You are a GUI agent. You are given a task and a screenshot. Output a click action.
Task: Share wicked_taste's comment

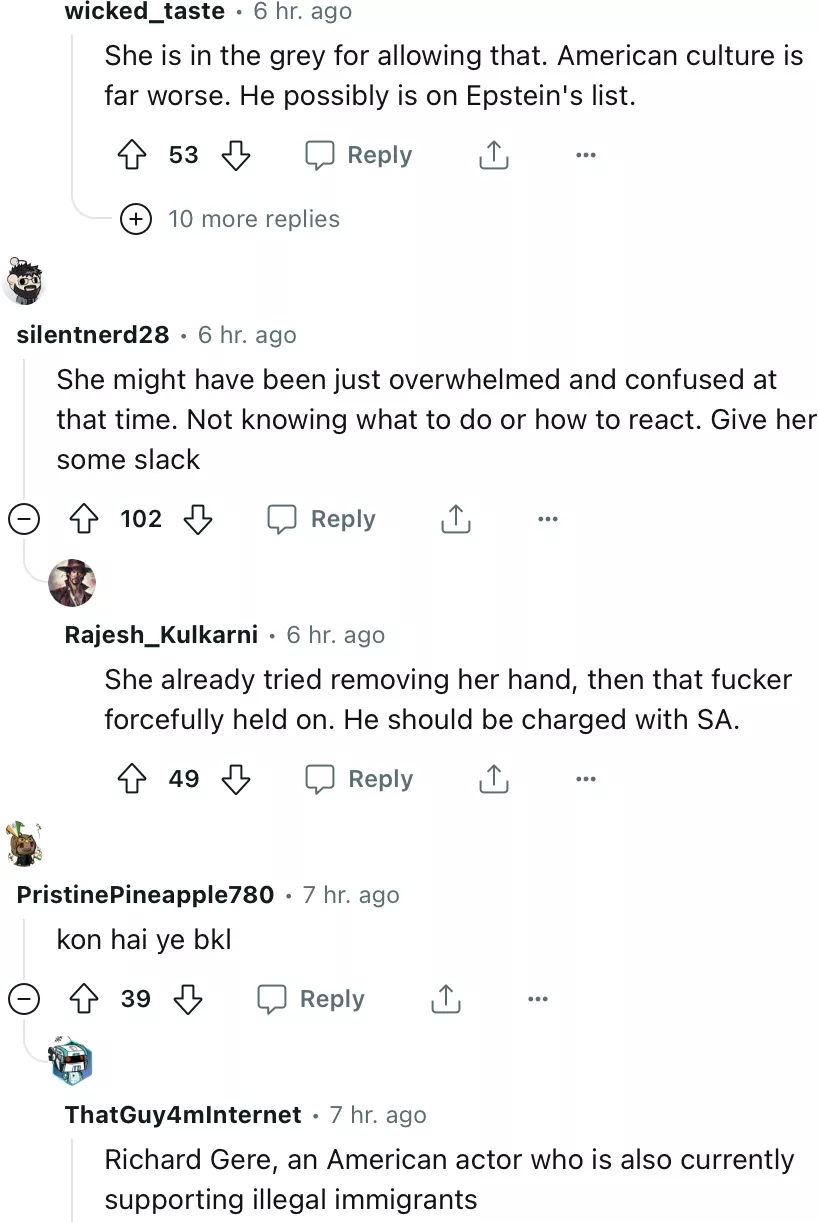coord(493,156)
